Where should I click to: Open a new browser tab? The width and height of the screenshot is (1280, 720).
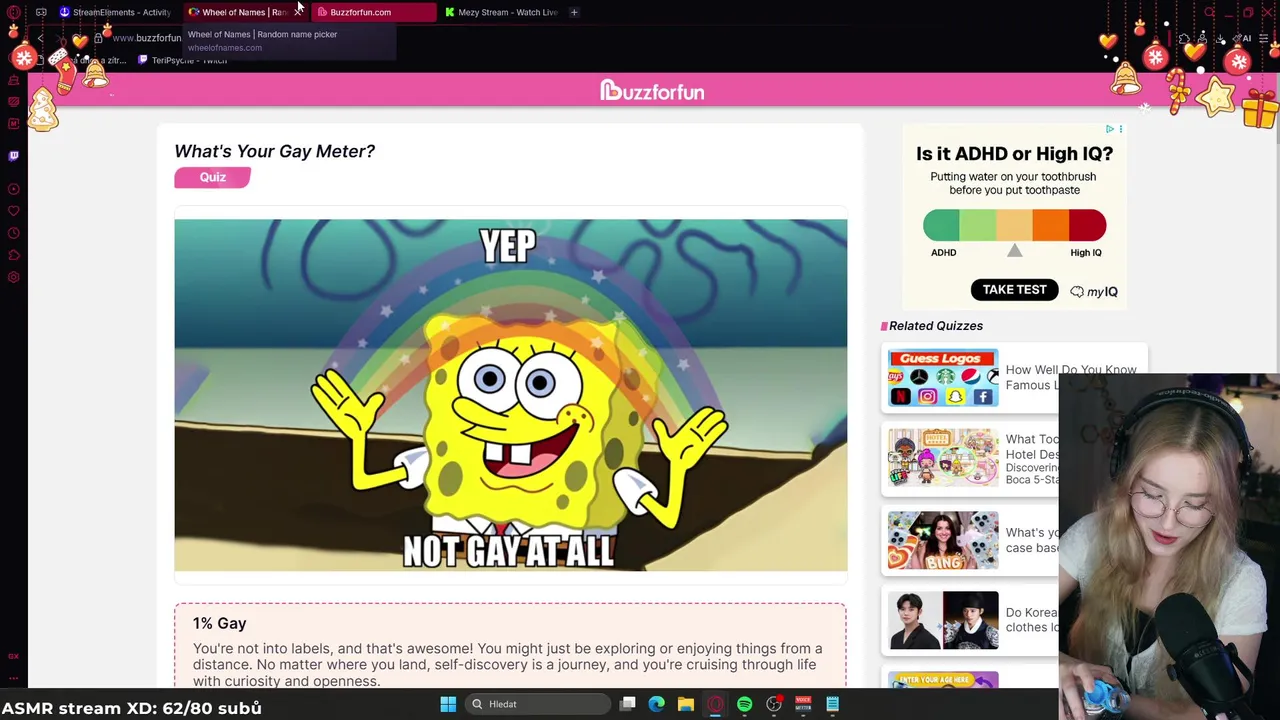(574, 12)
